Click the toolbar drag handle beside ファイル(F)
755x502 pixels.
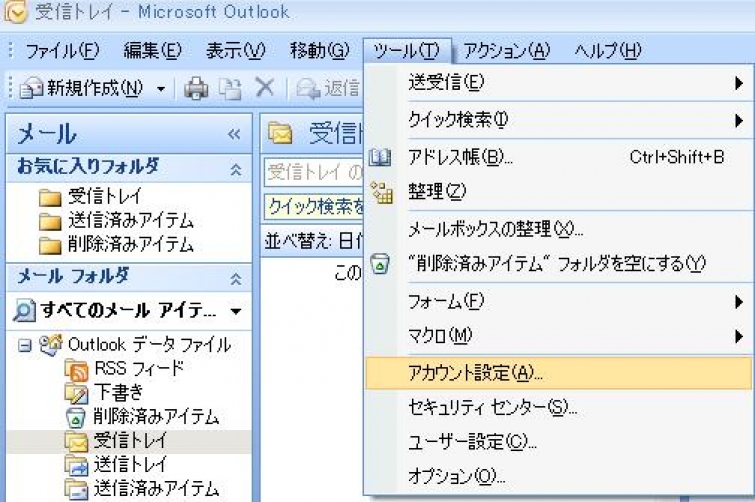[11, 51]
